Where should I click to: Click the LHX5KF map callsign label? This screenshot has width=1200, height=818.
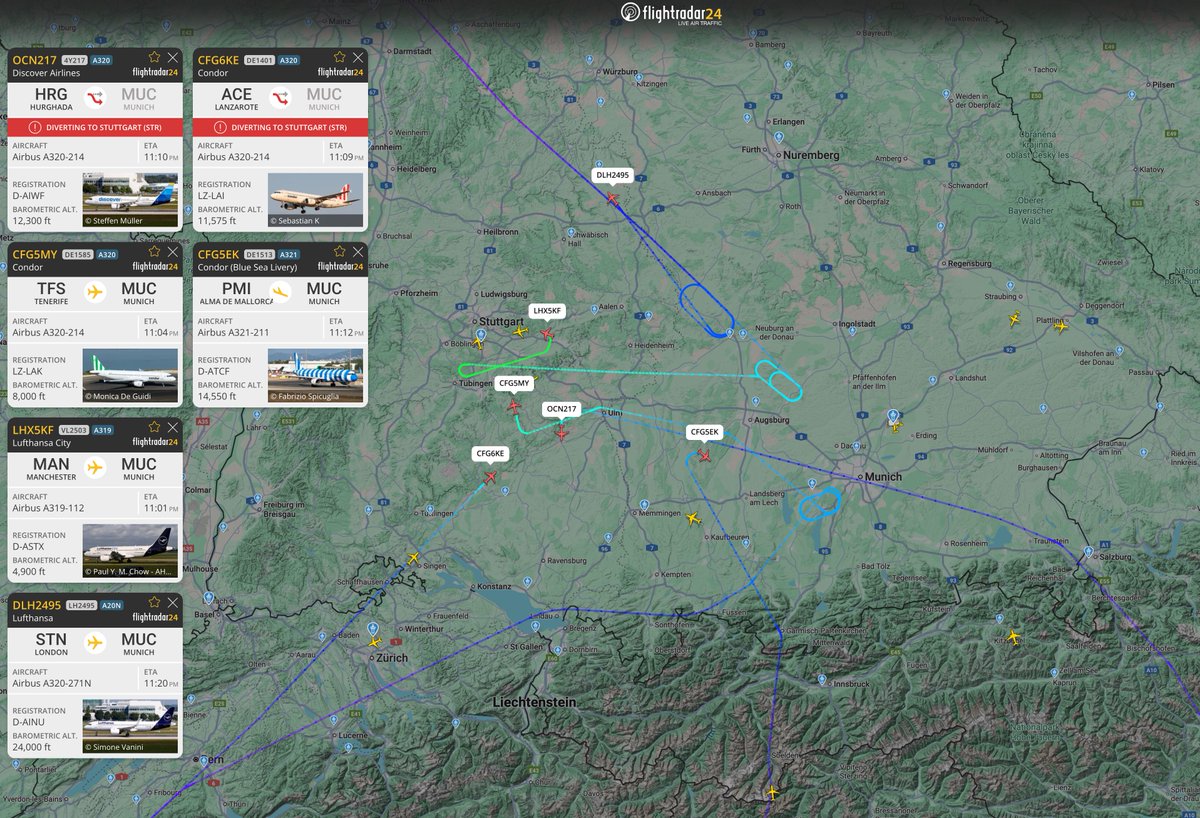click(x=548, y=311)
